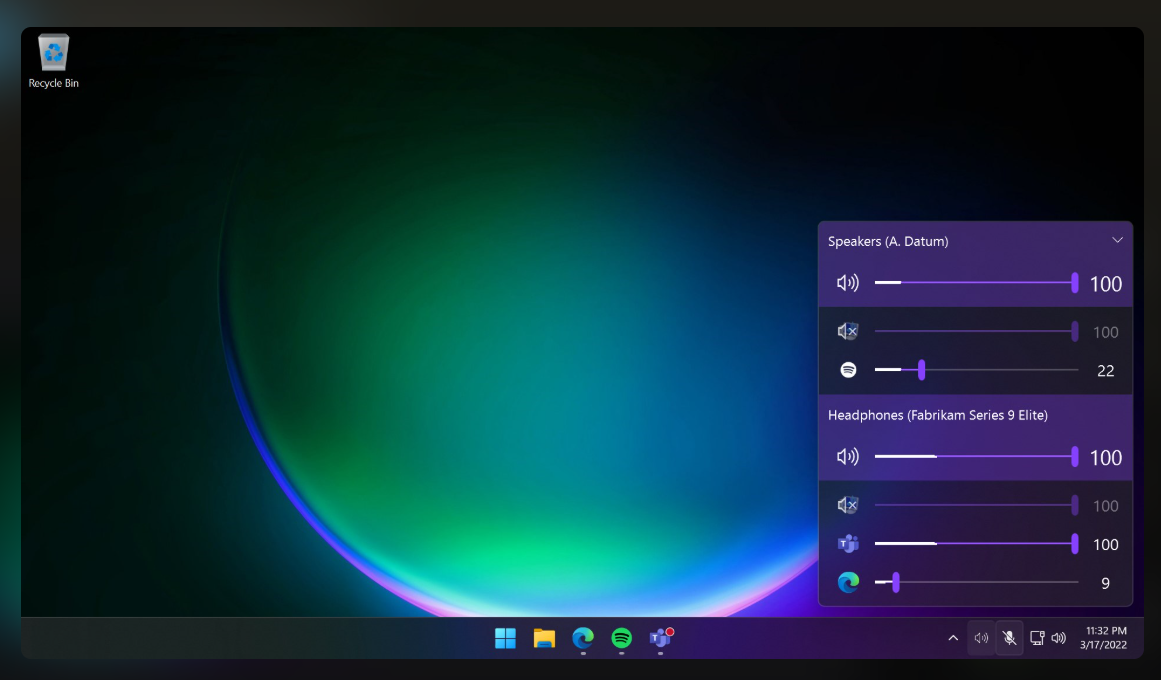Adjust the Edge volume slider at 9

pyautogui.click(x=976, y=582)
